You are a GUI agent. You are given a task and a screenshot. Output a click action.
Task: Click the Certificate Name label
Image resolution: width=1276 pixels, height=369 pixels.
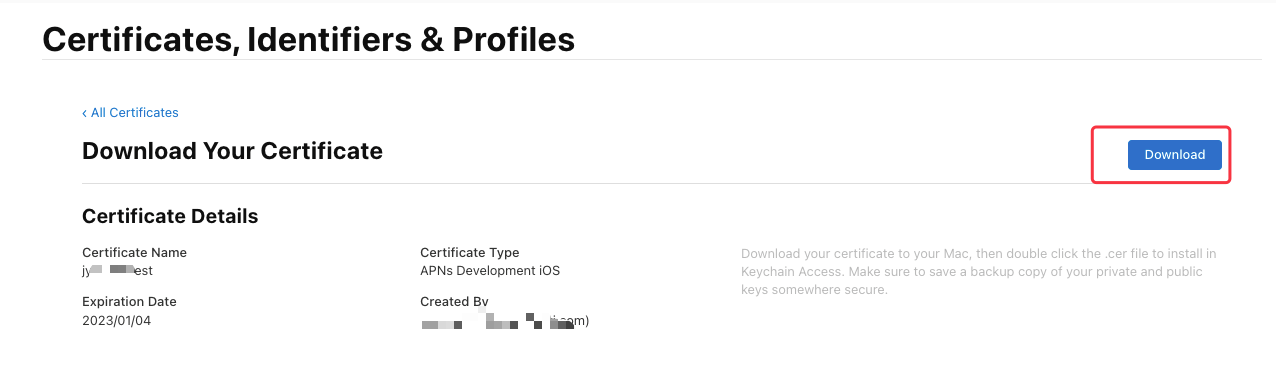134,253
